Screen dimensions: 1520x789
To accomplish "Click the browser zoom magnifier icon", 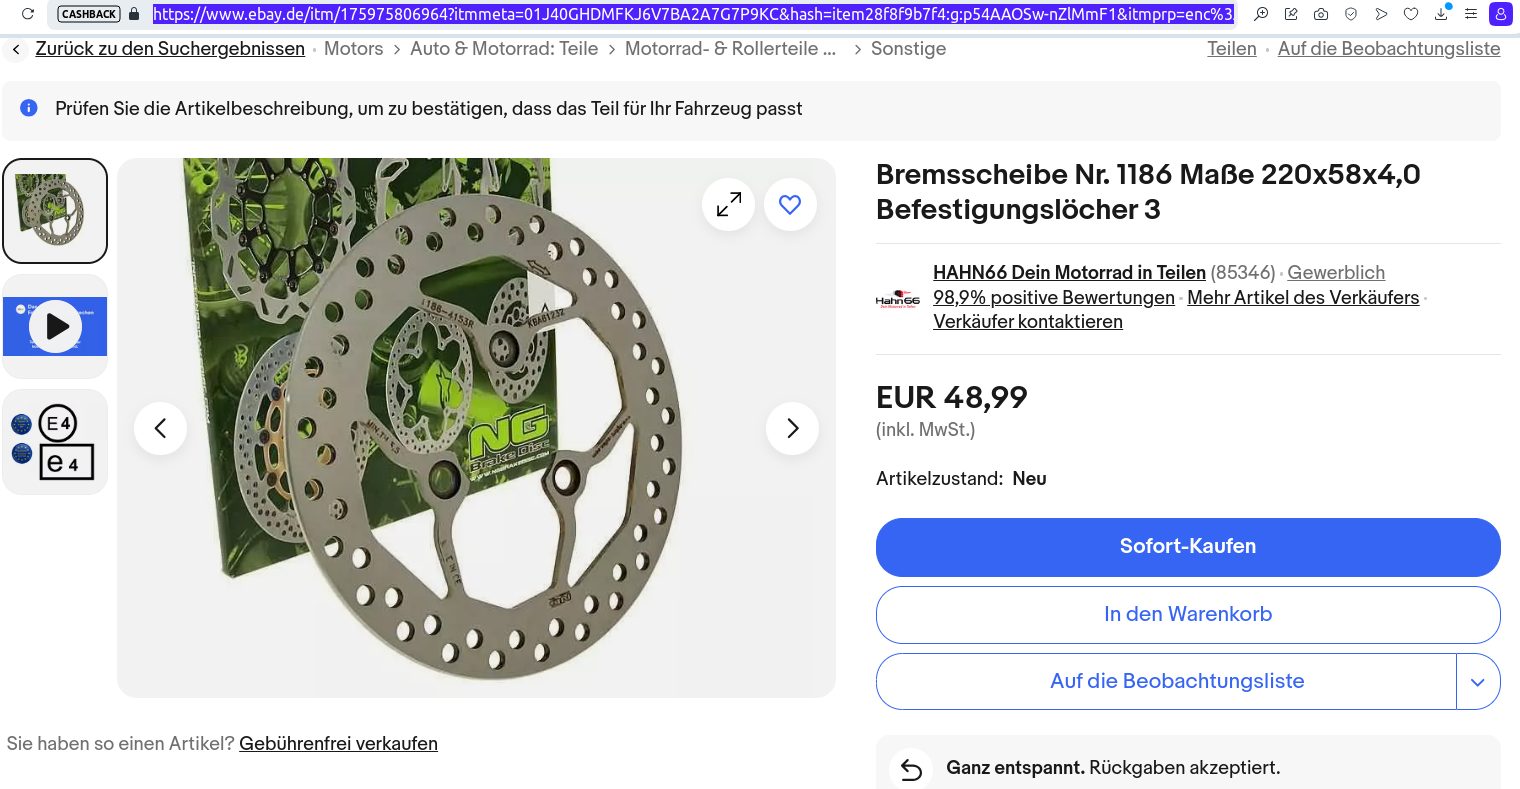I will pos(1261,14).
